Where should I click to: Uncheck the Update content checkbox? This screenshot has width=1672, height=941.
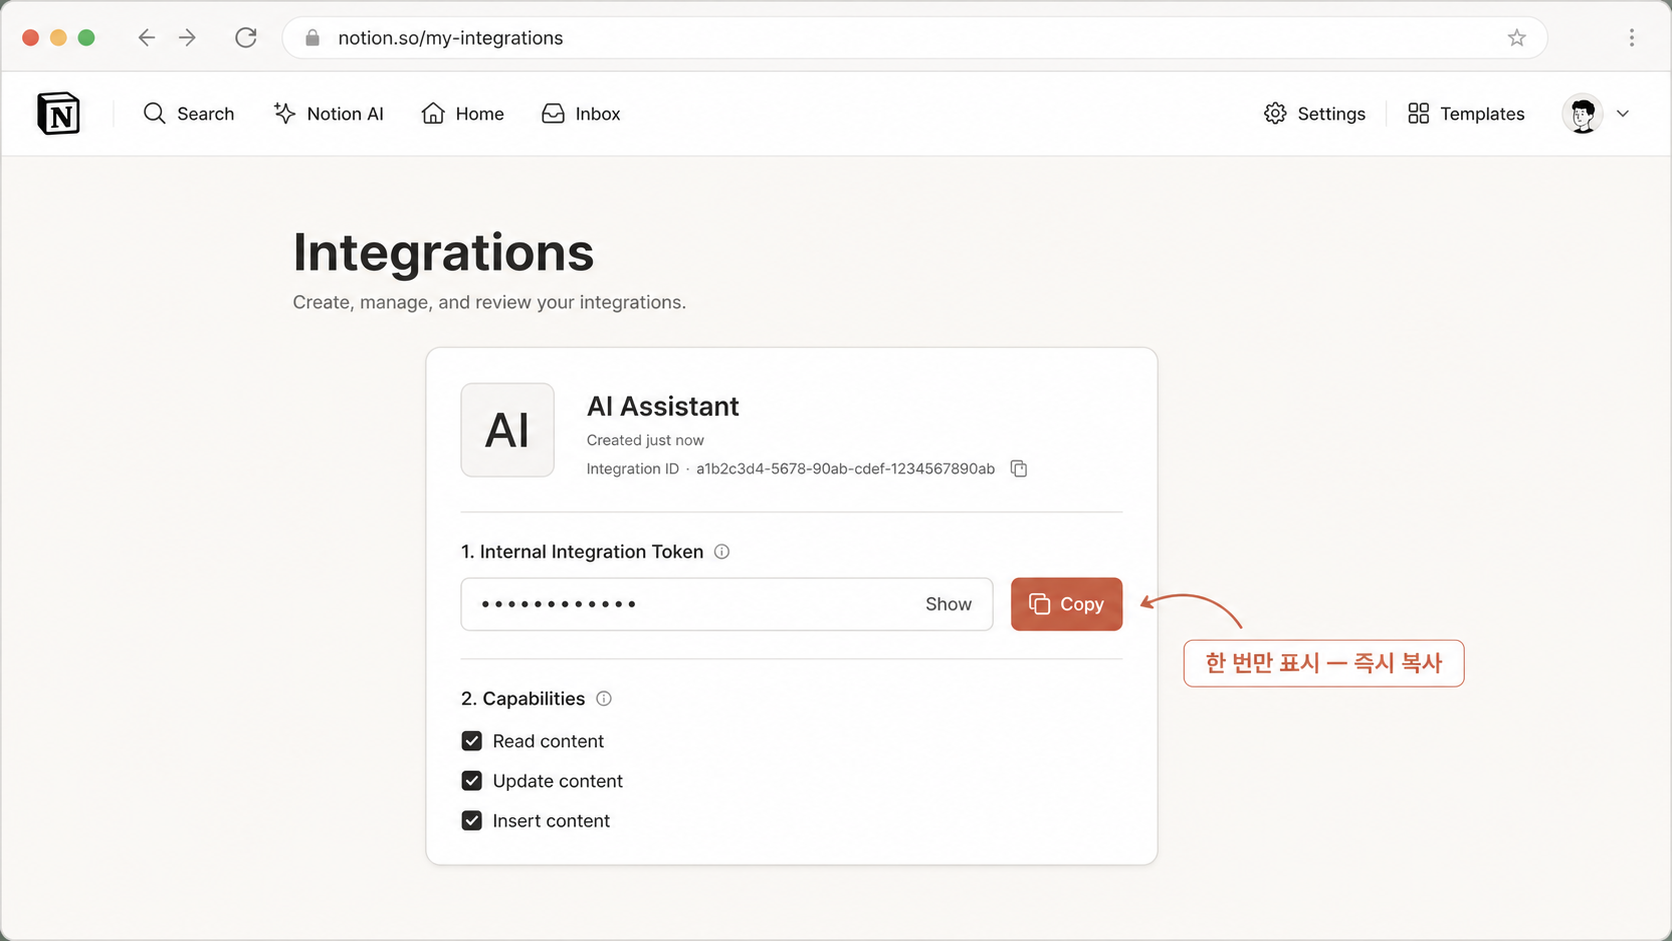point(472,781)
